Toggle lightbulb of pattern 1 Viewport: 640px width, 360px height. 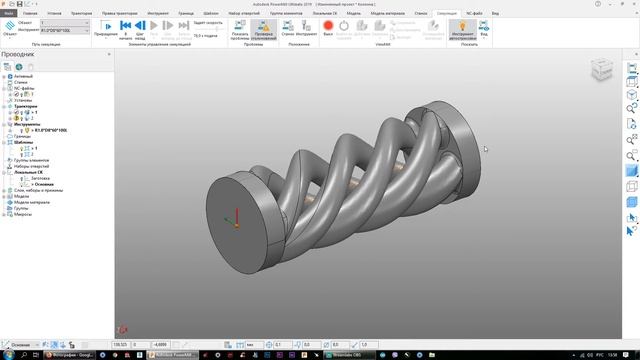click(22, 149)
